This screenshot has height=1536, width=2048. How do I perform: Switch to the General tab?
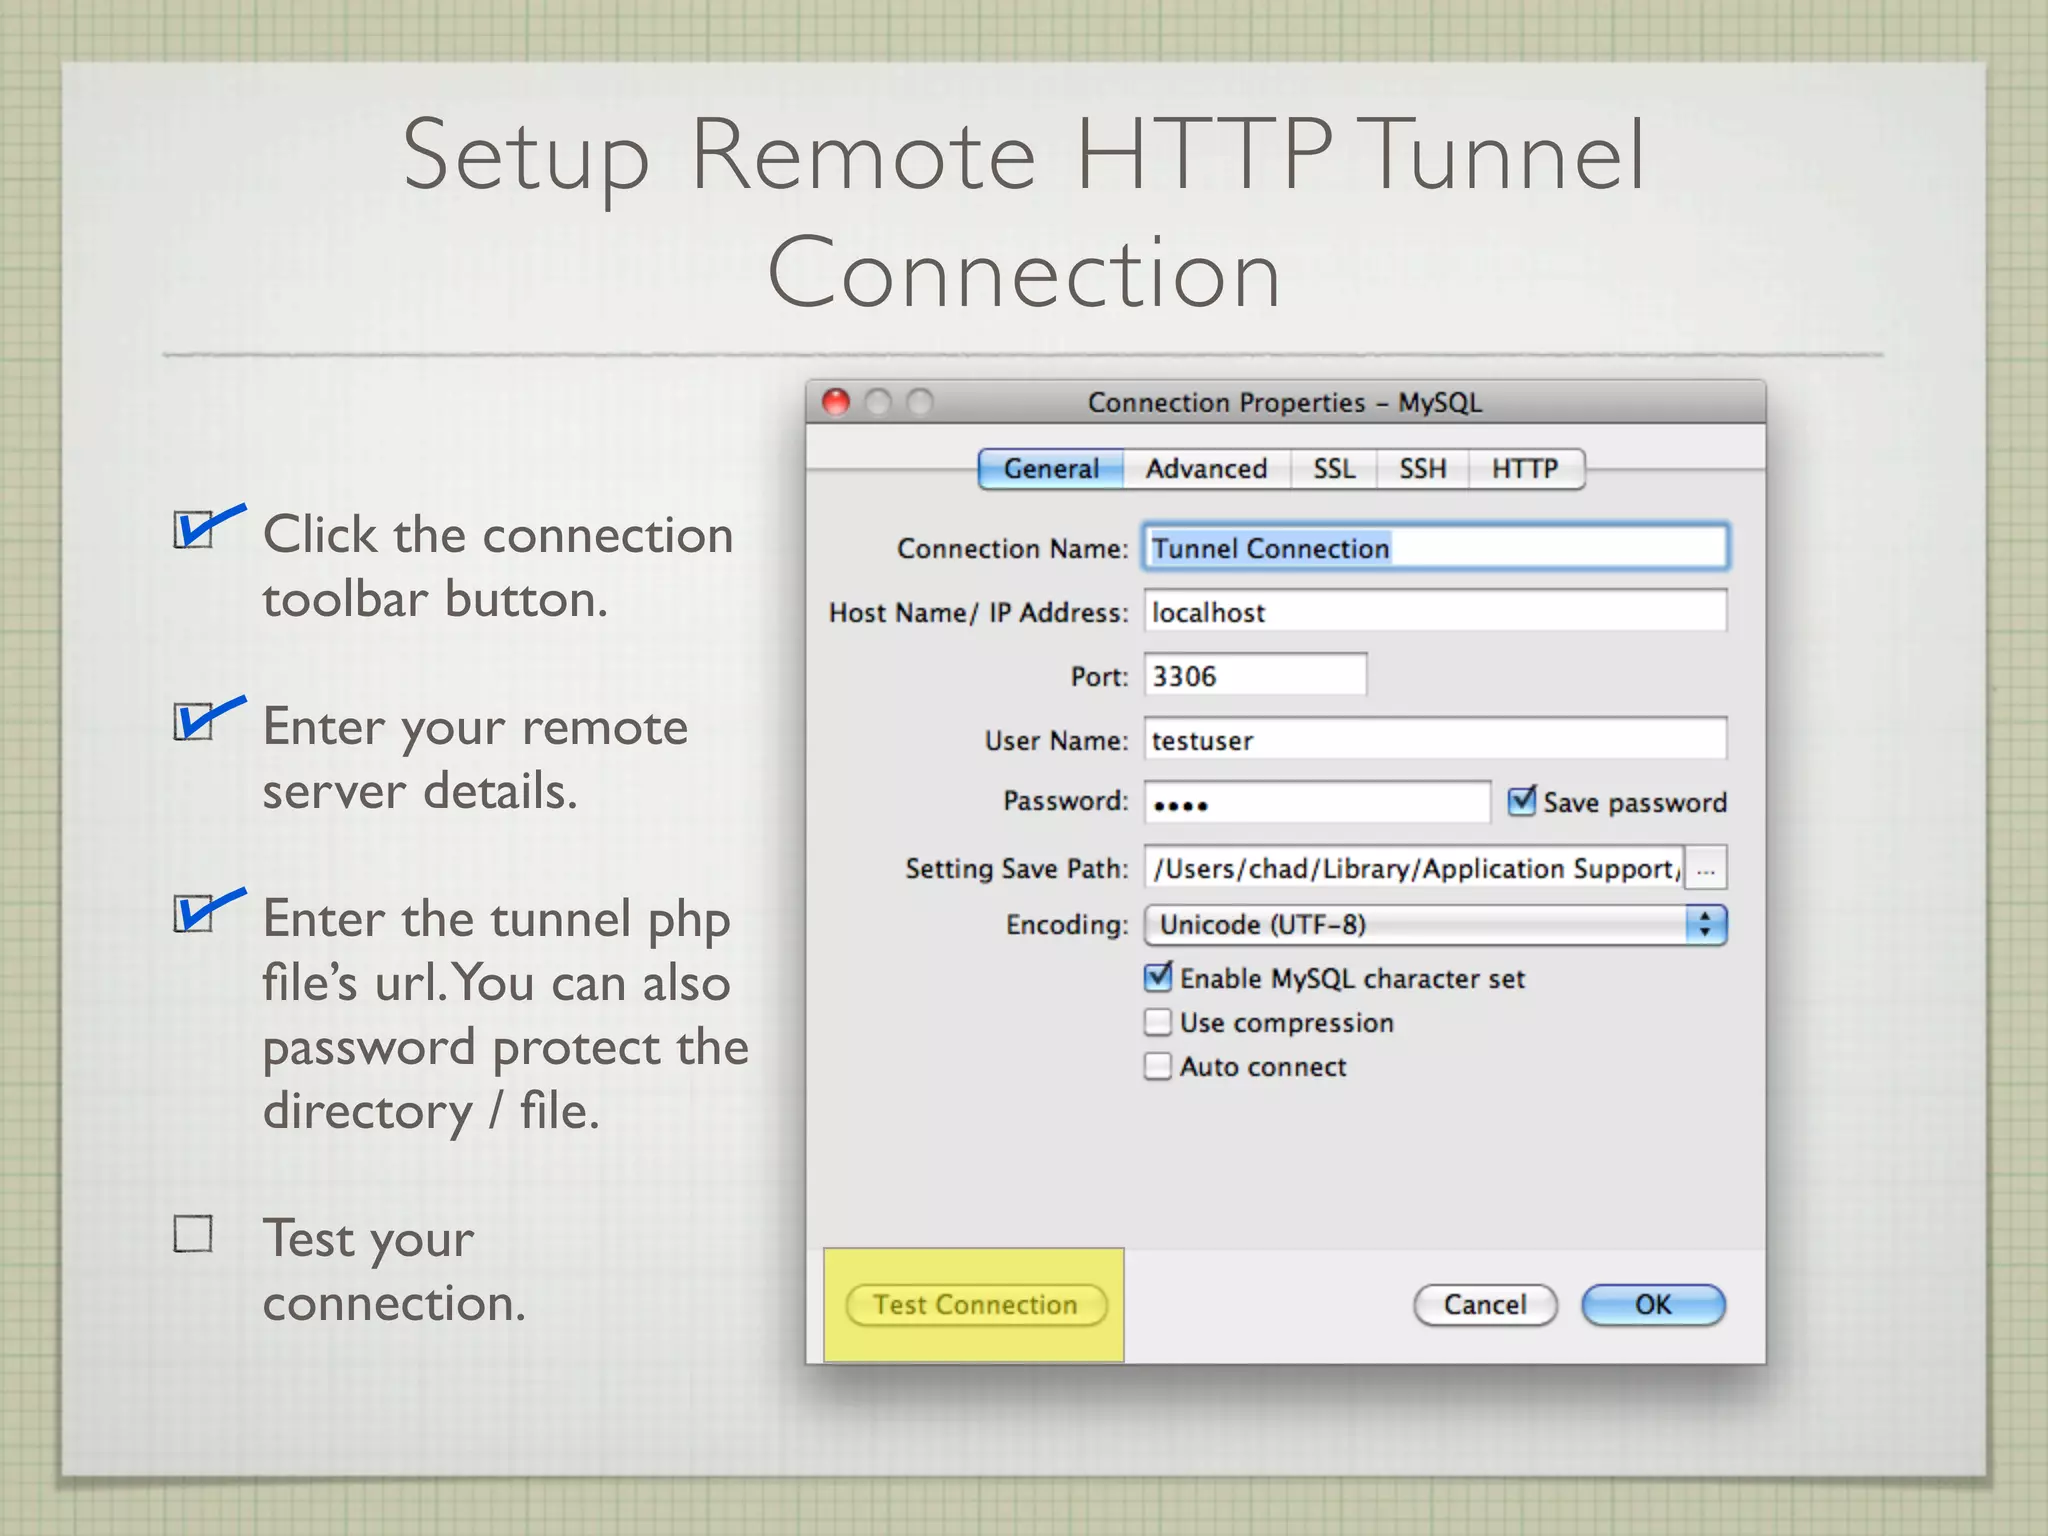pos(1051,469)
